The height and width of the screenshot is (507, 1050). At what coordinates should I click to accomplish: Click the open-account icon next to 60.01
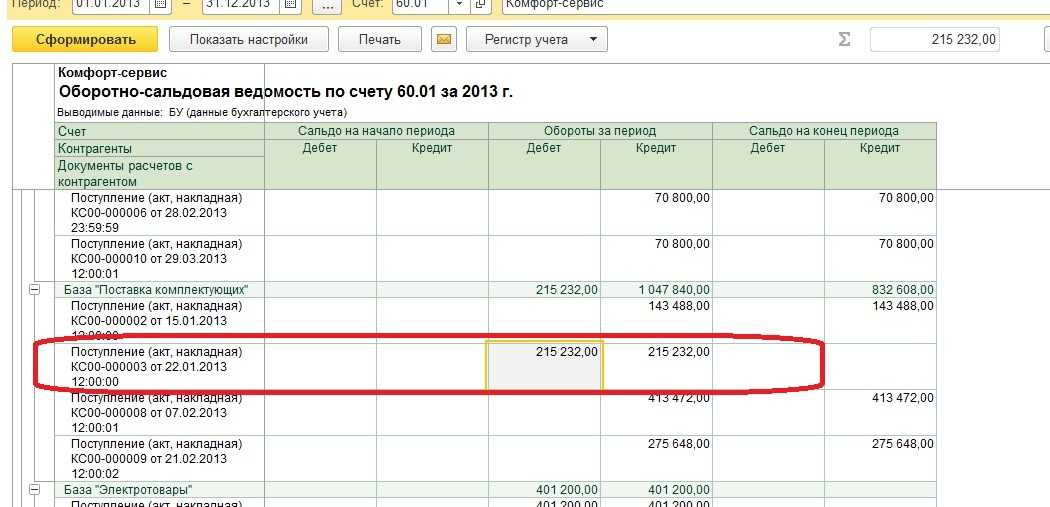(x=479, y=4)
